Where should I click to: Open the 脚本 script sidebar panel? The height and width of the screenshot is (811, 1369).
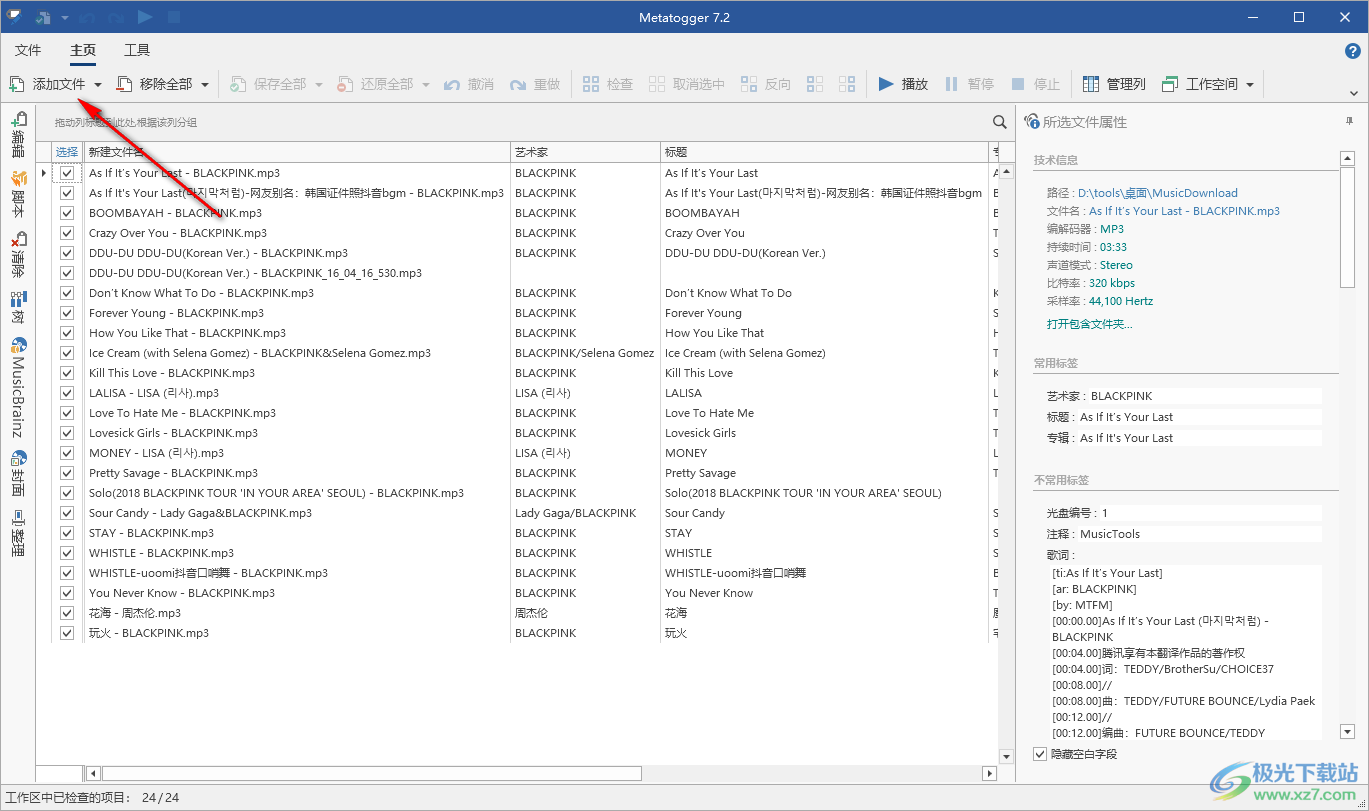pos(18,195)
